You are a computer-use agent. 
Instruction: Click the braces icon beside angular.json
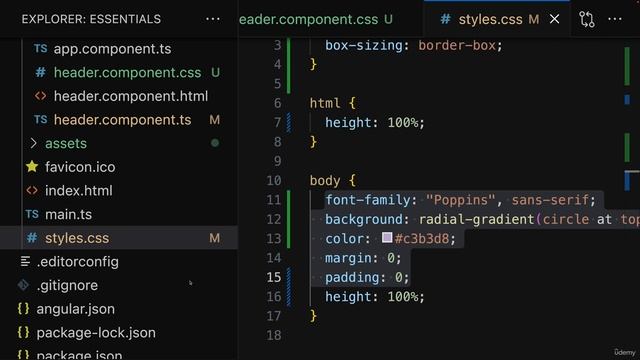coord(23,309)
